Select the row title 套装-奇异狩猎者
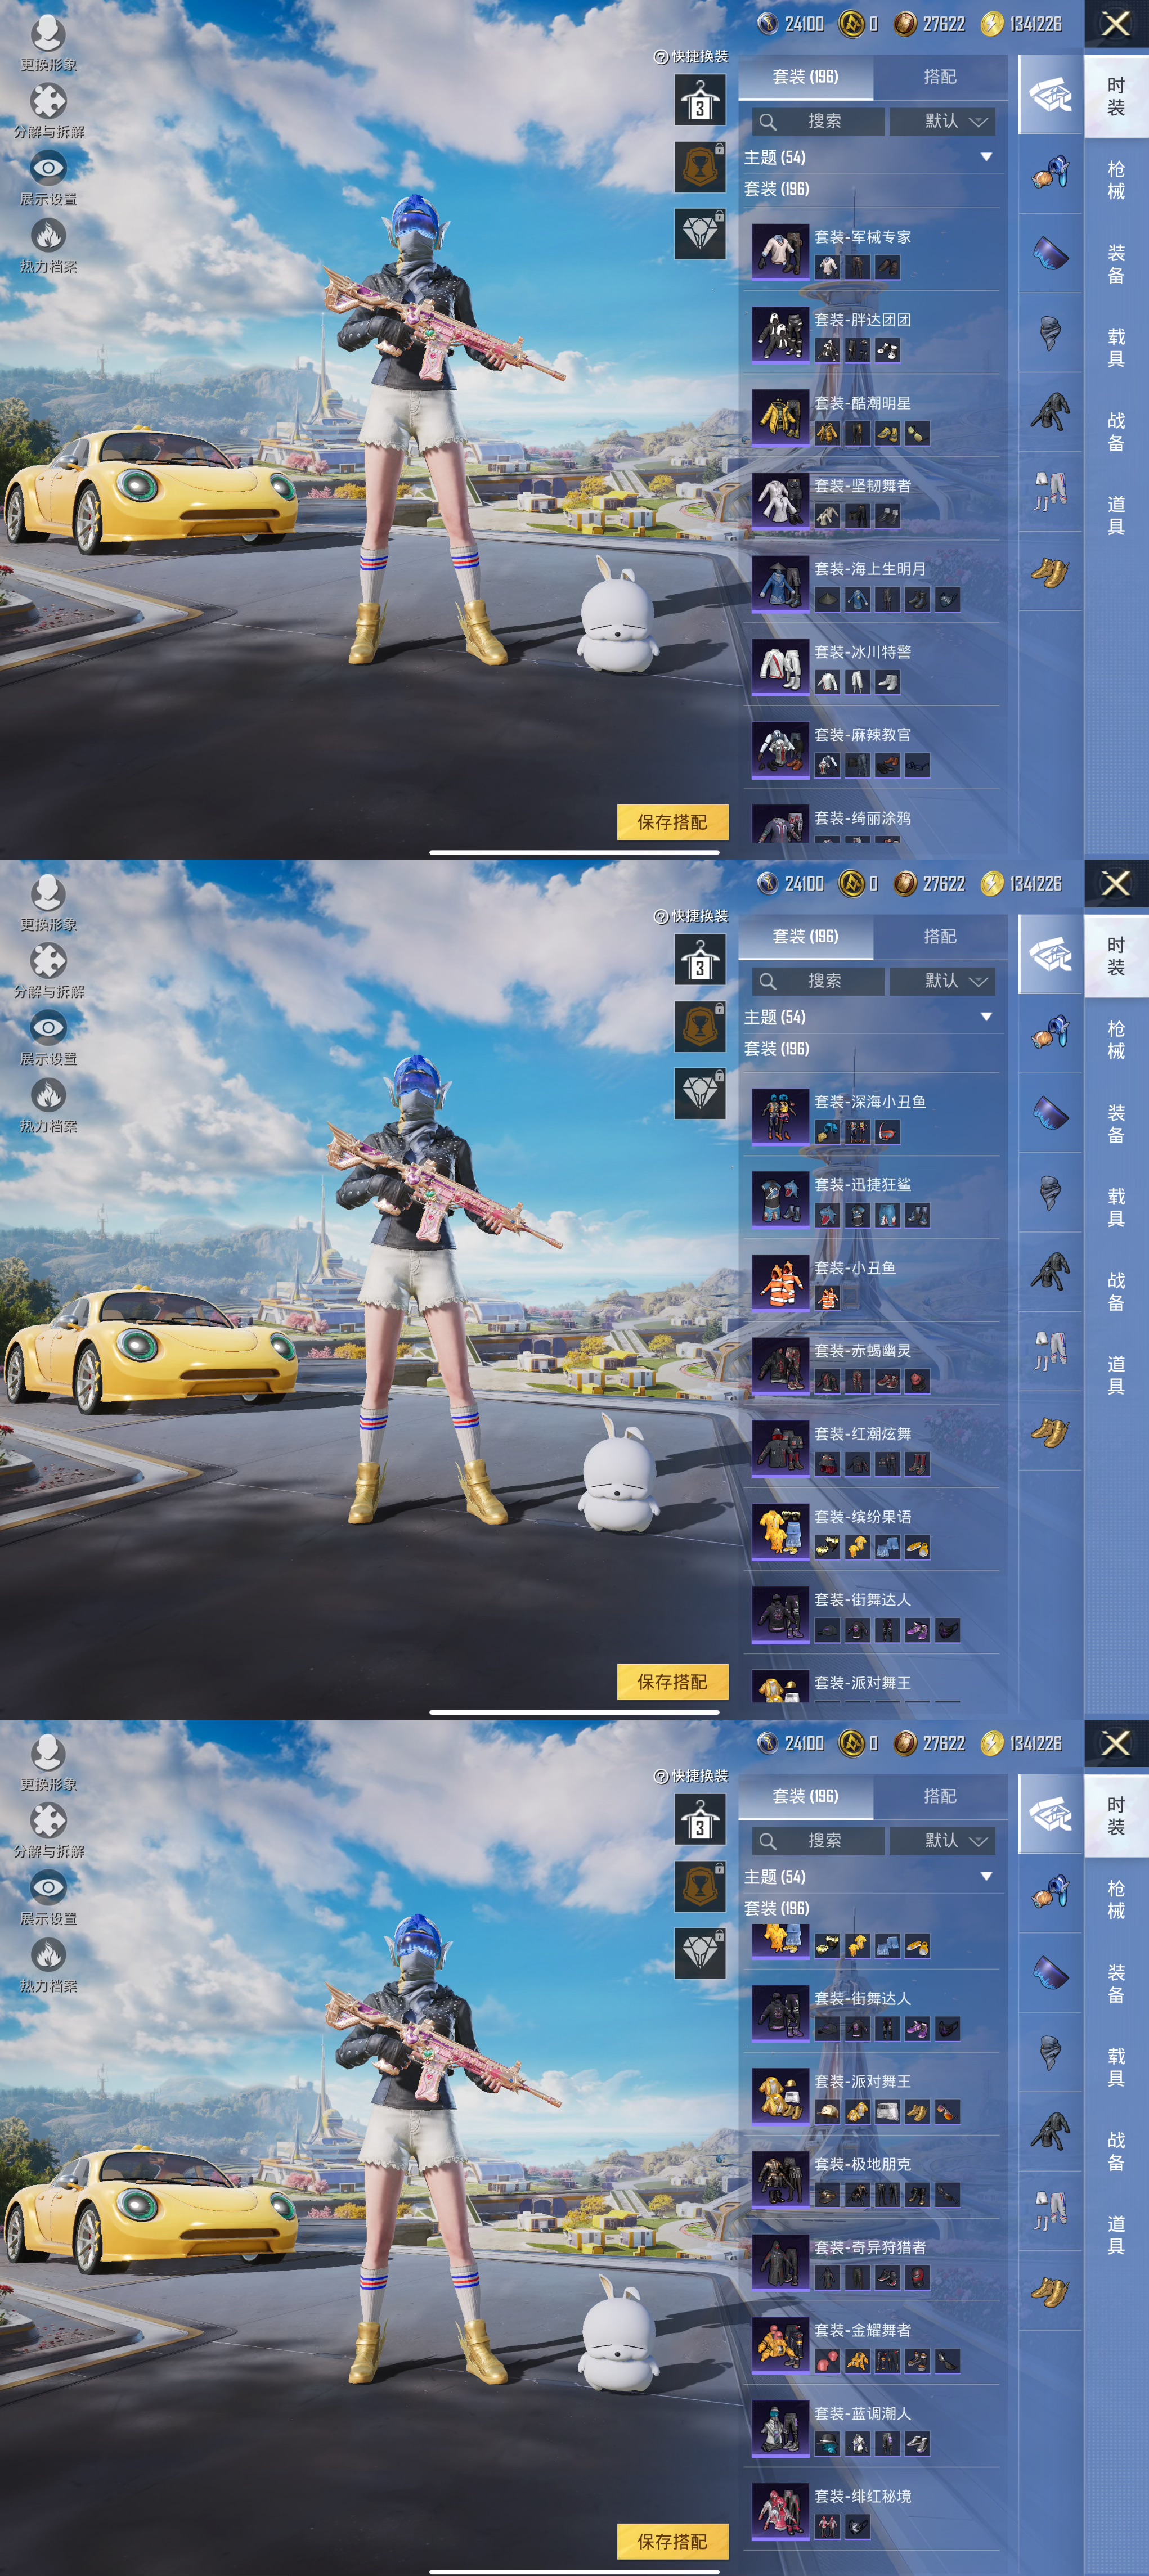 [870, 2247]
